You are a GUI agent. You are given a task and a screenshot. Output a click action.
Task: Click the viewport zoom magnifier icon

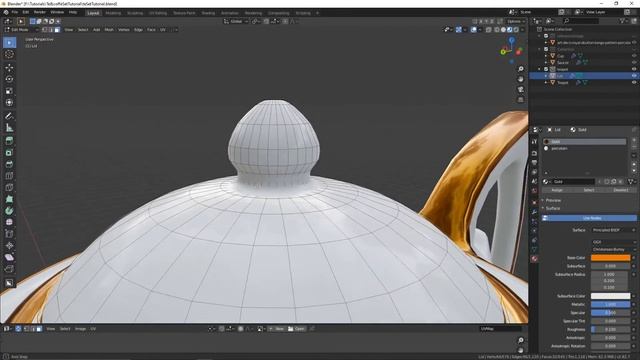pyautogui.click(x=521, y=69)
